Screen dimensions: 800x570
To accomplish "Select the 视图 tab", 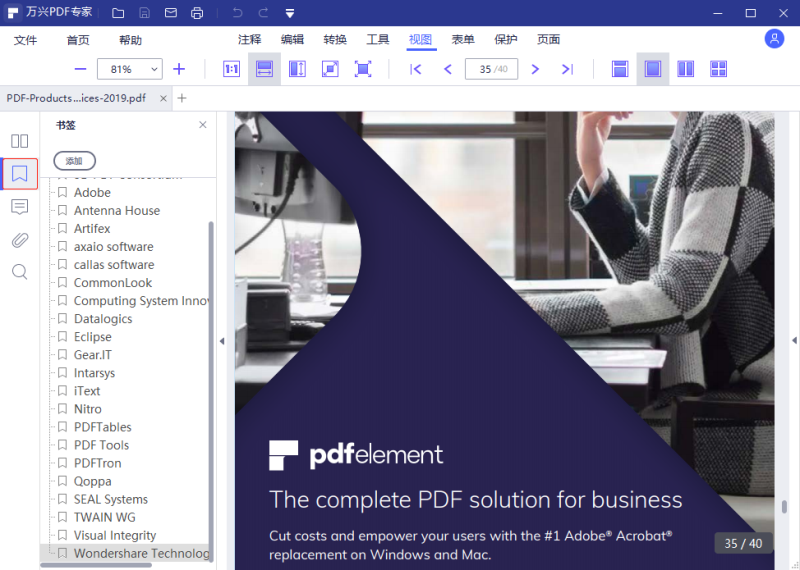I will (421, 39).
